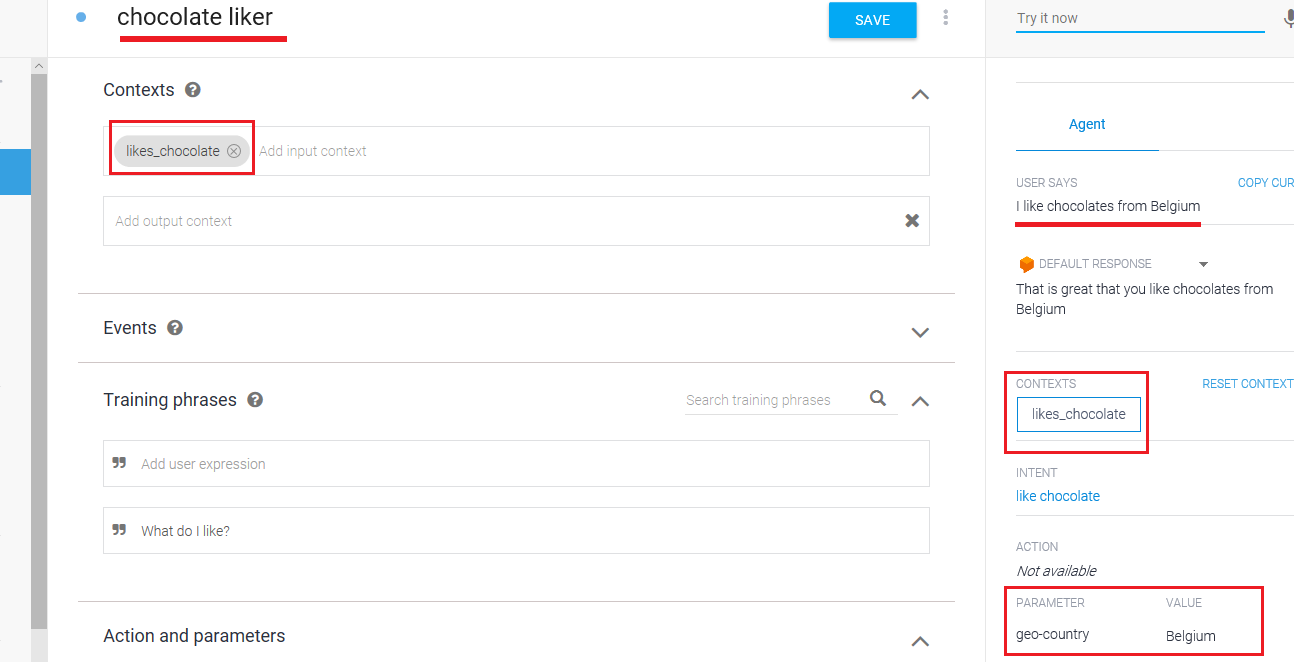
Task: Open the Events help question mark
Action: (175, 328)
